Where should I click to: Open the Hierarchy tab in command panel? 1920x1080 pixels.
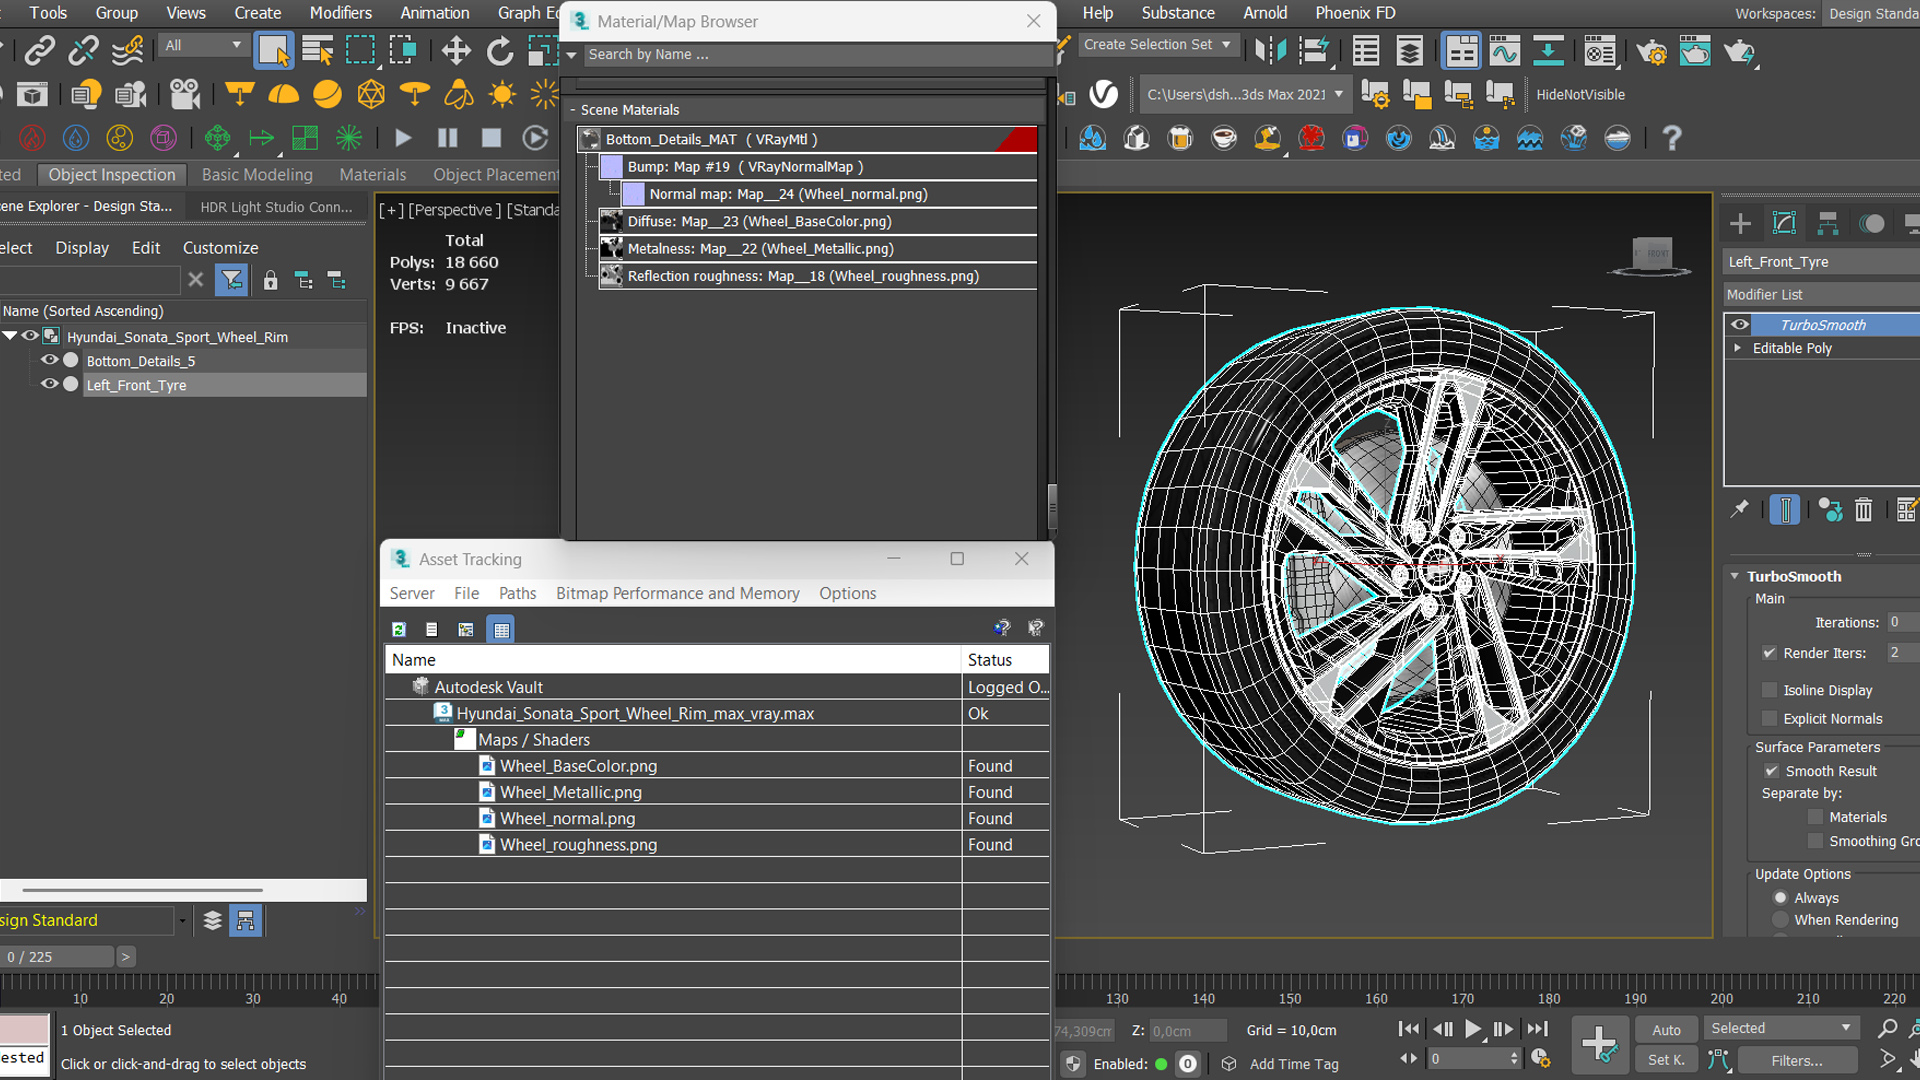(x=1828, y=223)
